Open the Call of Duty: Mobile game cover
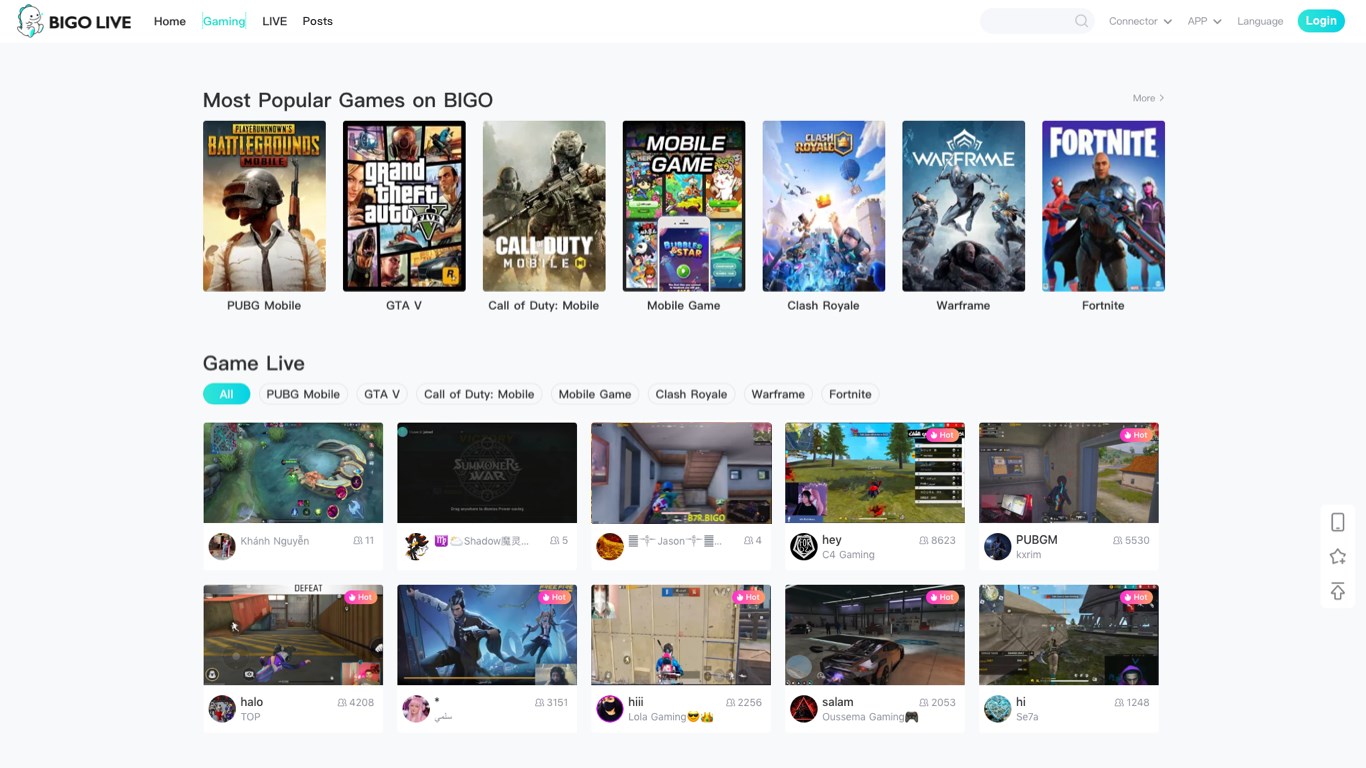This screenshot has width=1366, height=768. point(544,205)
